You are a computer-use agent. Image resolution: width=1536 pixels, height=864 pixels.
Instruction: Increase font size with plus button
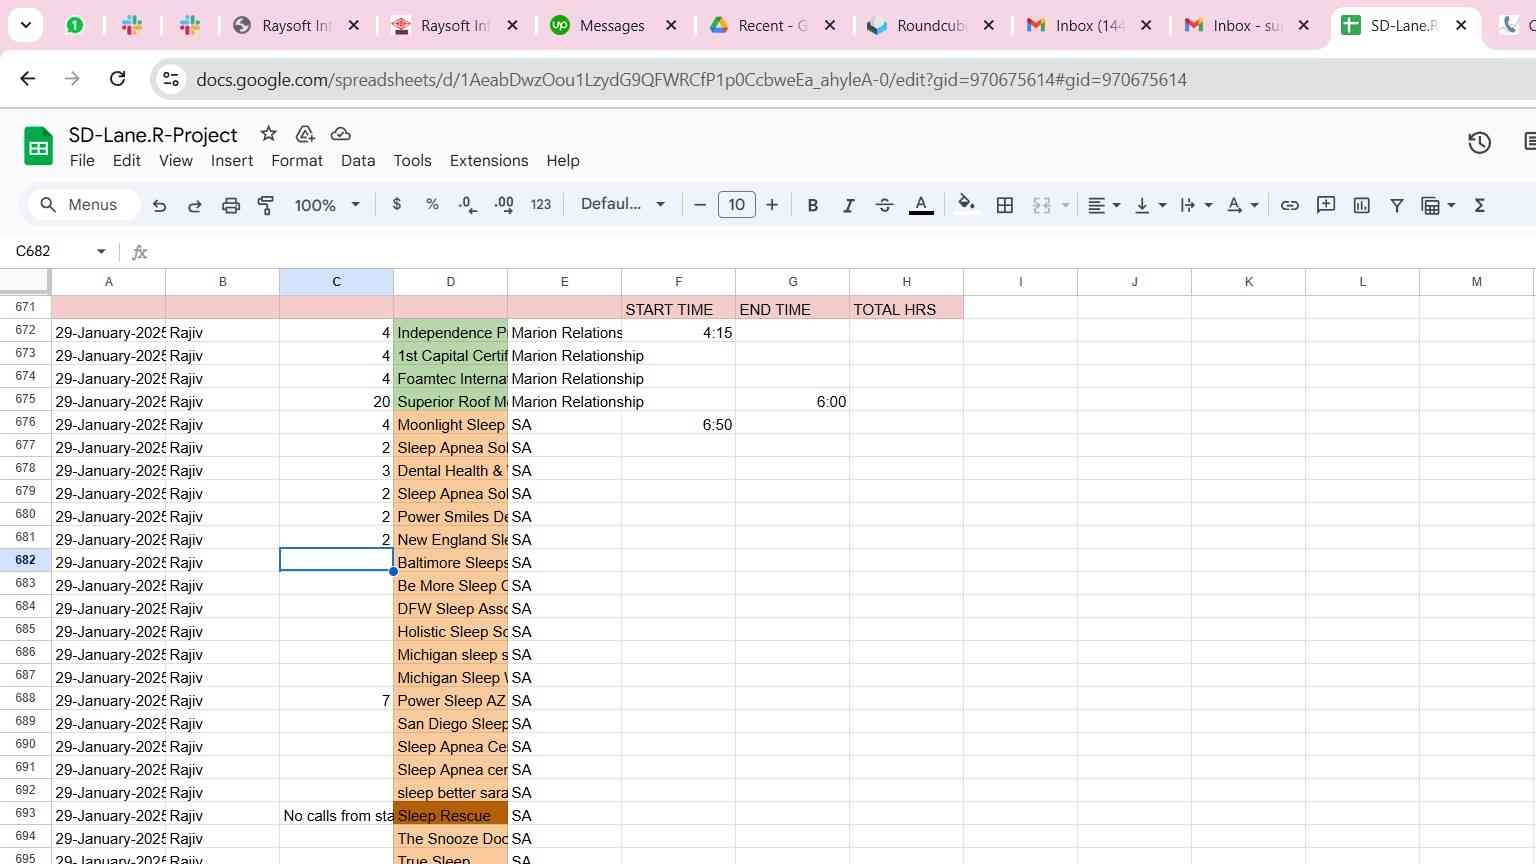coord(772,205)
